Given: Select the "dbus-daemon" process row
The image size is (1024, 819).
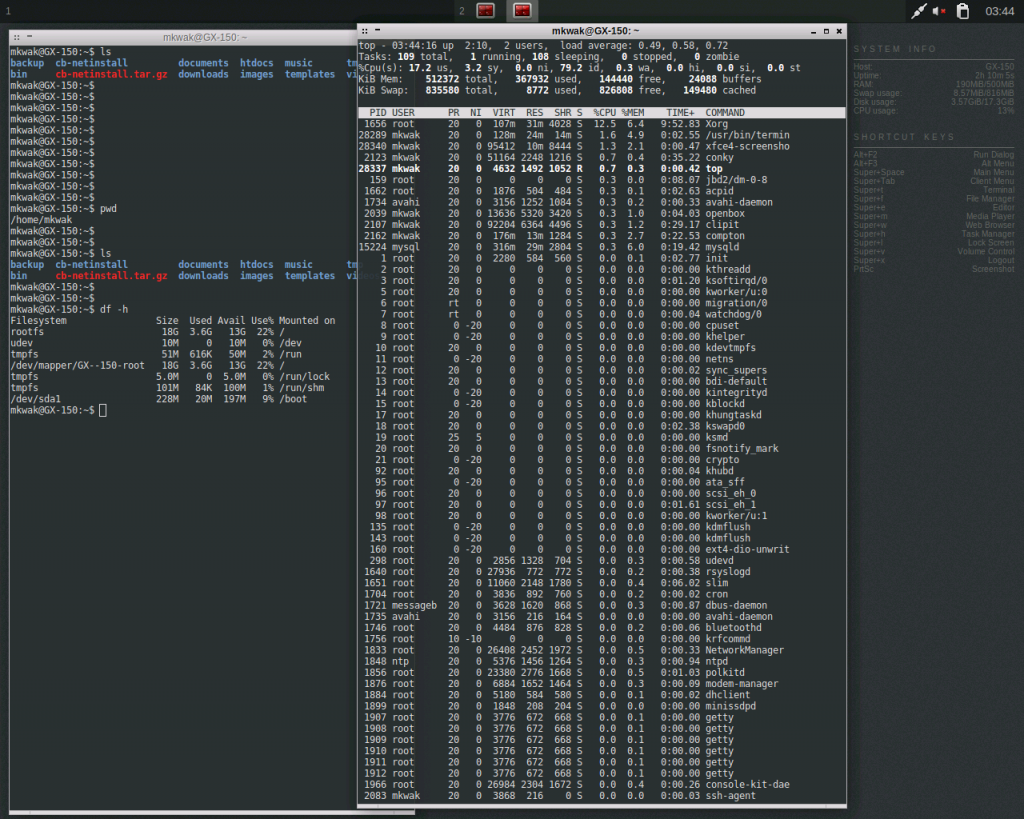Looking at the screenshot, I should click(x=601, y=605).
